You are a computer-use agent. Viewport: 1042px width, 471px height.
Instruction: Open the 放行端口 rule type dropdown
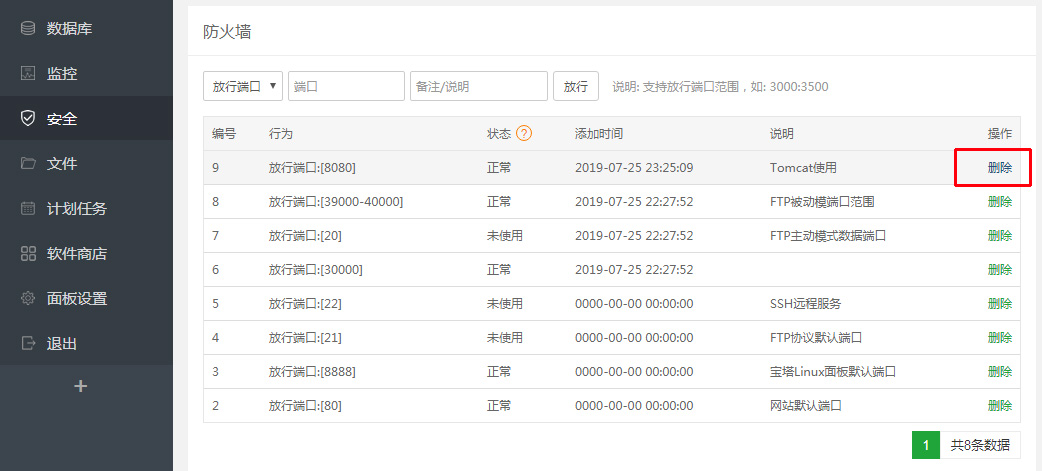[243, 86]
